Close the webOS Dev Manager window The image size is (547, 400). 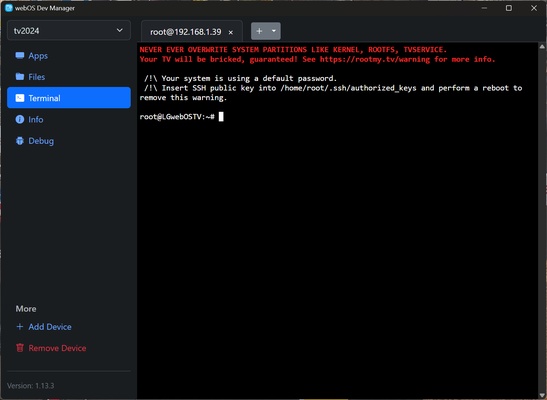tap(534, 8)
